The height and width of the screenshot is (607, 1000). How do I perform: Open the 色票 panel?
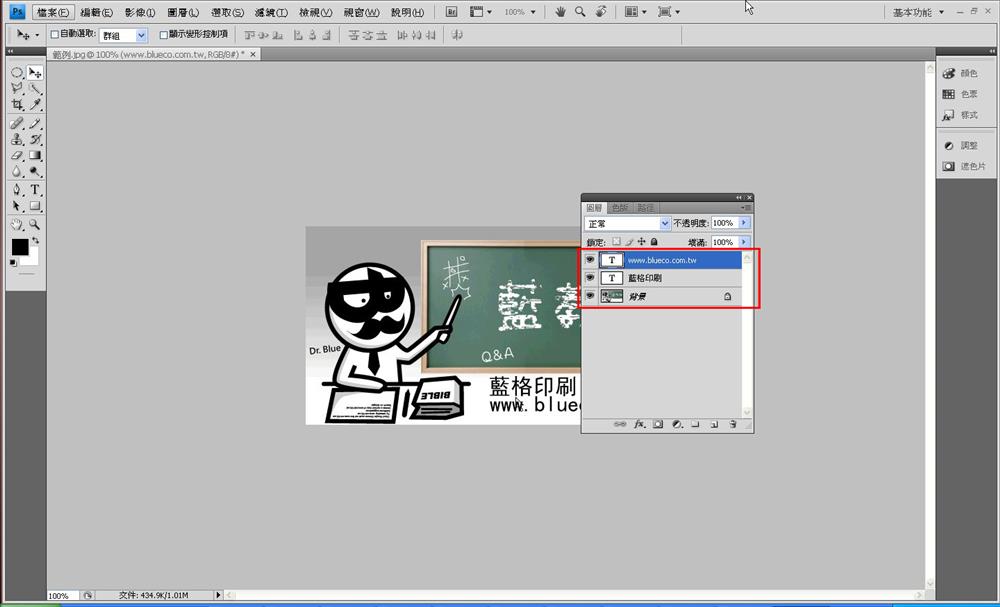pyautogui.click(x=960, y=94)
